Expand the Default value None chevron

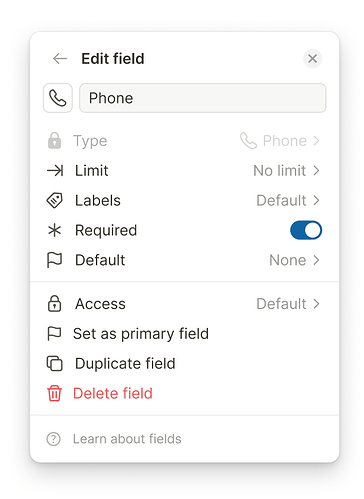pyautogui.click(x=317, y=260)
